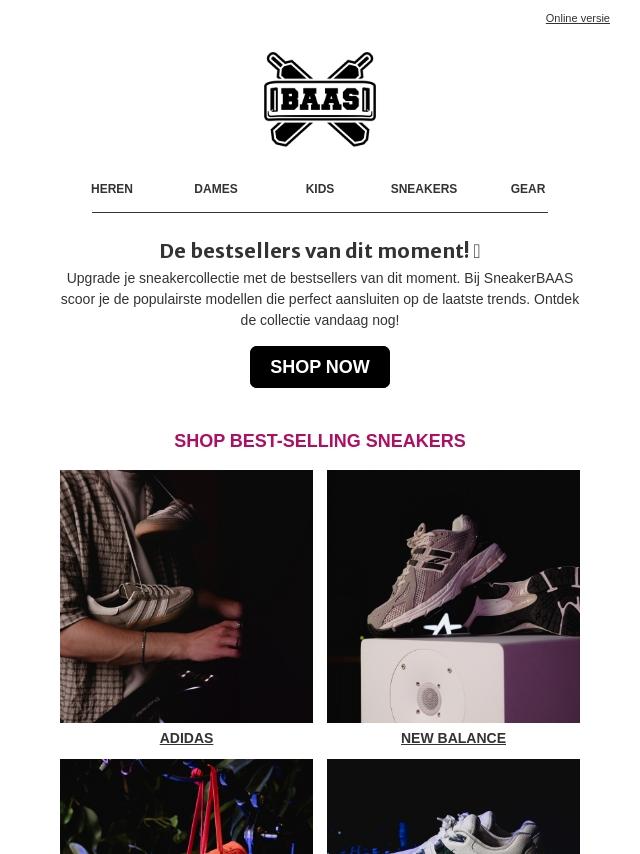Open the white and green sneaker photo
Screen dimensions: 640x854
(x=453, y=807)
